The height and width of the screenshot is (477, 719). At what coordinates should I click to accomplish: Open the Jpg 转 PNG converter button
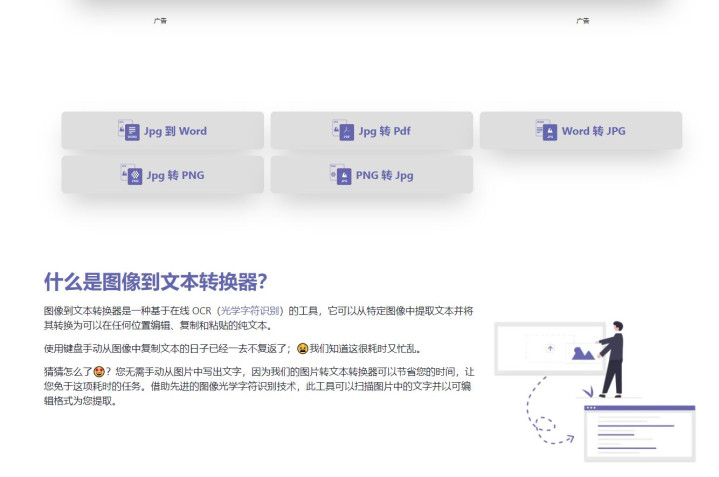[162, 175]
